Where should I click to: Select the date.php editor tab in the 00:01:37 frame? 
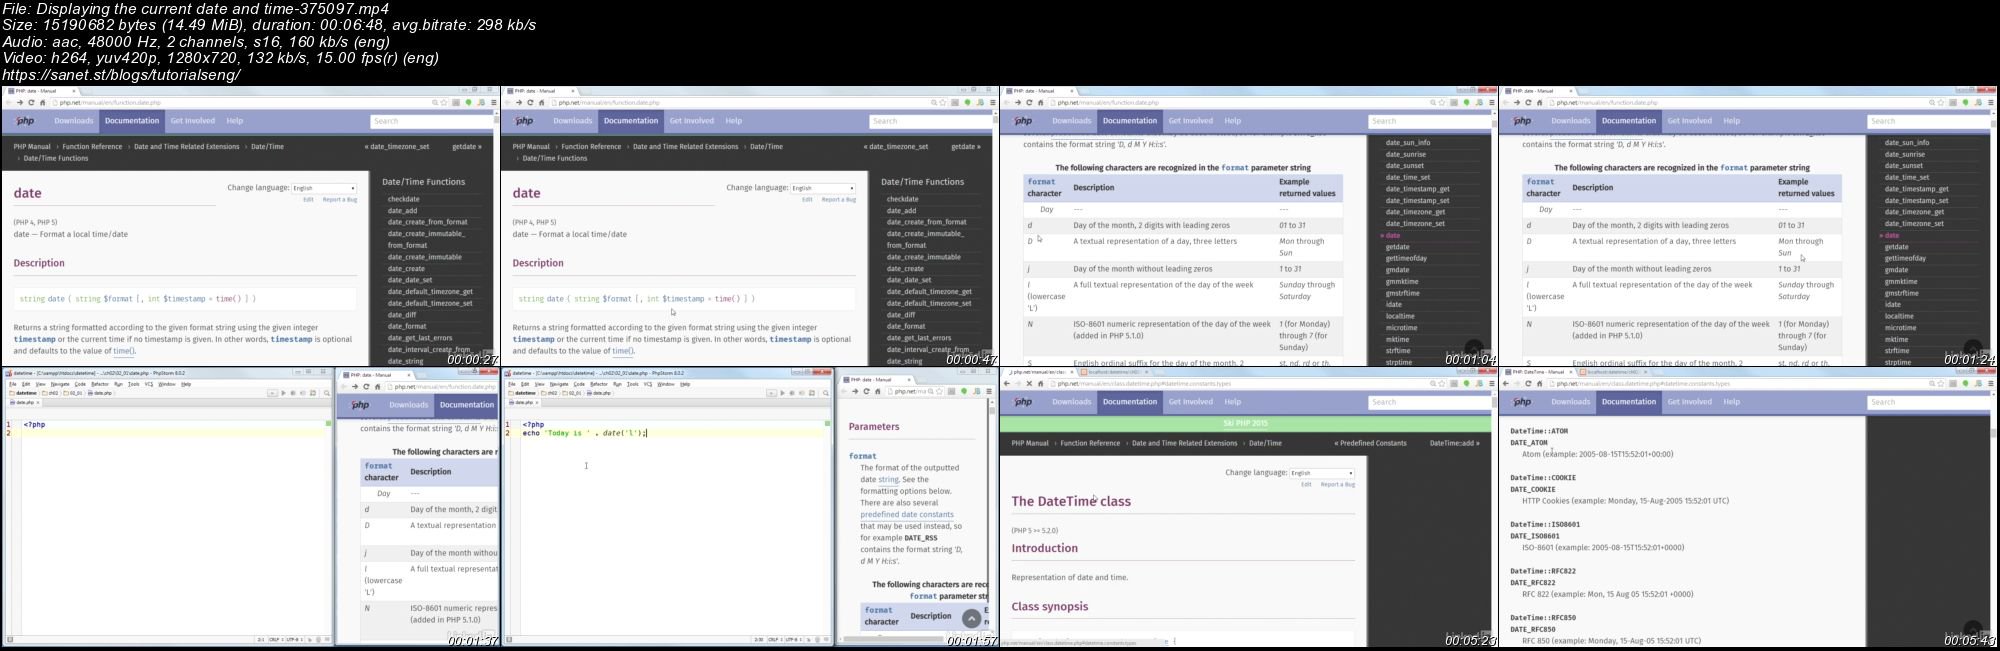tap(24, 402)
